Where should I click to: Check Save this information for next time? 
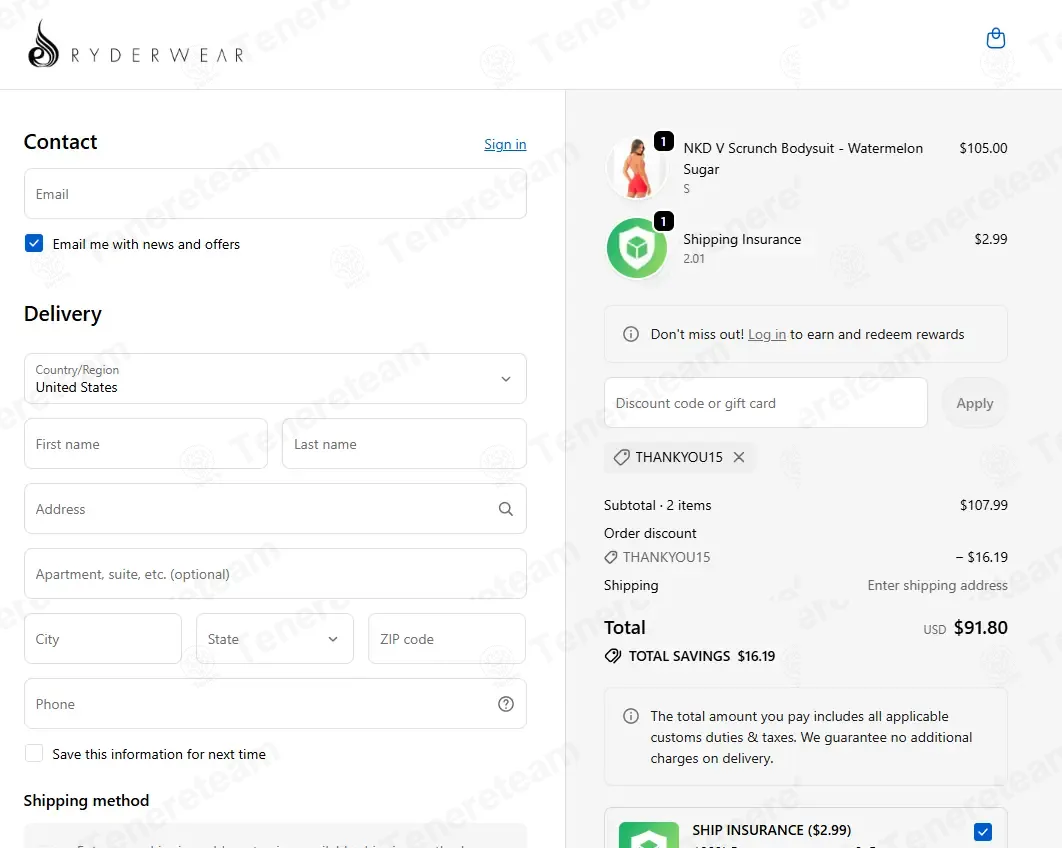(34, 753)
